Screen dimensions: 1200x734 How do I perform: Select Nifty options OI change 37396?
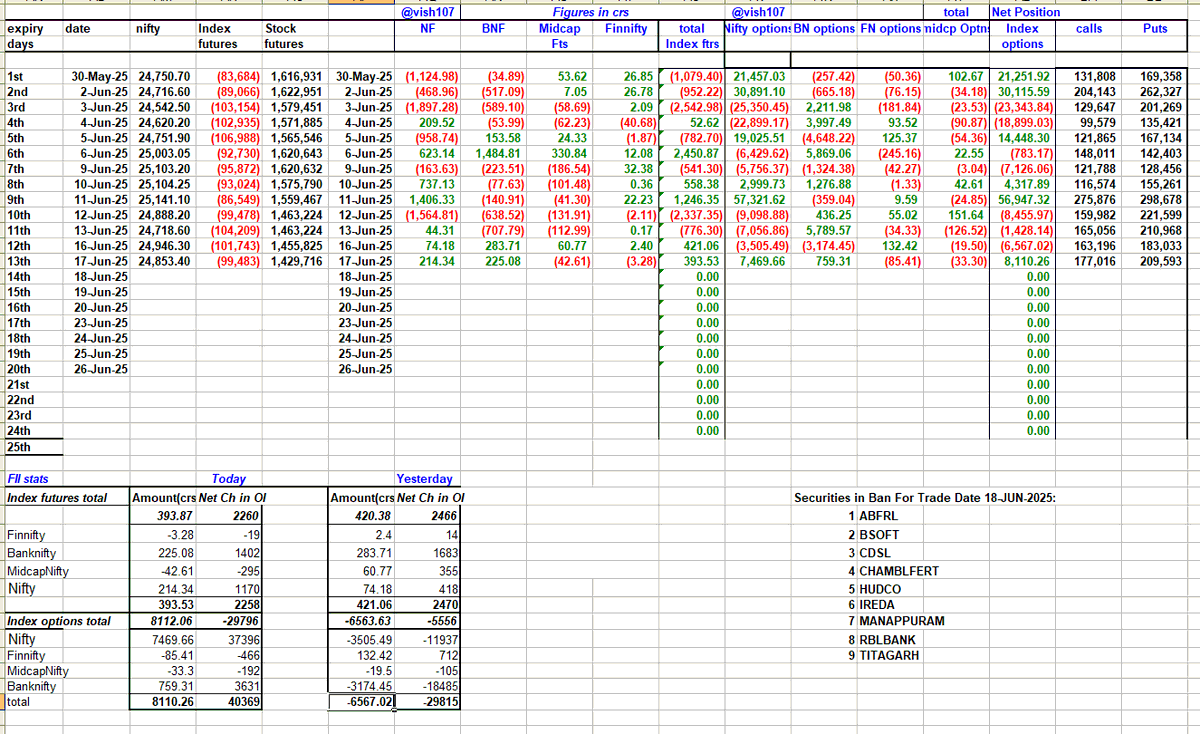(x=243, y=639)
